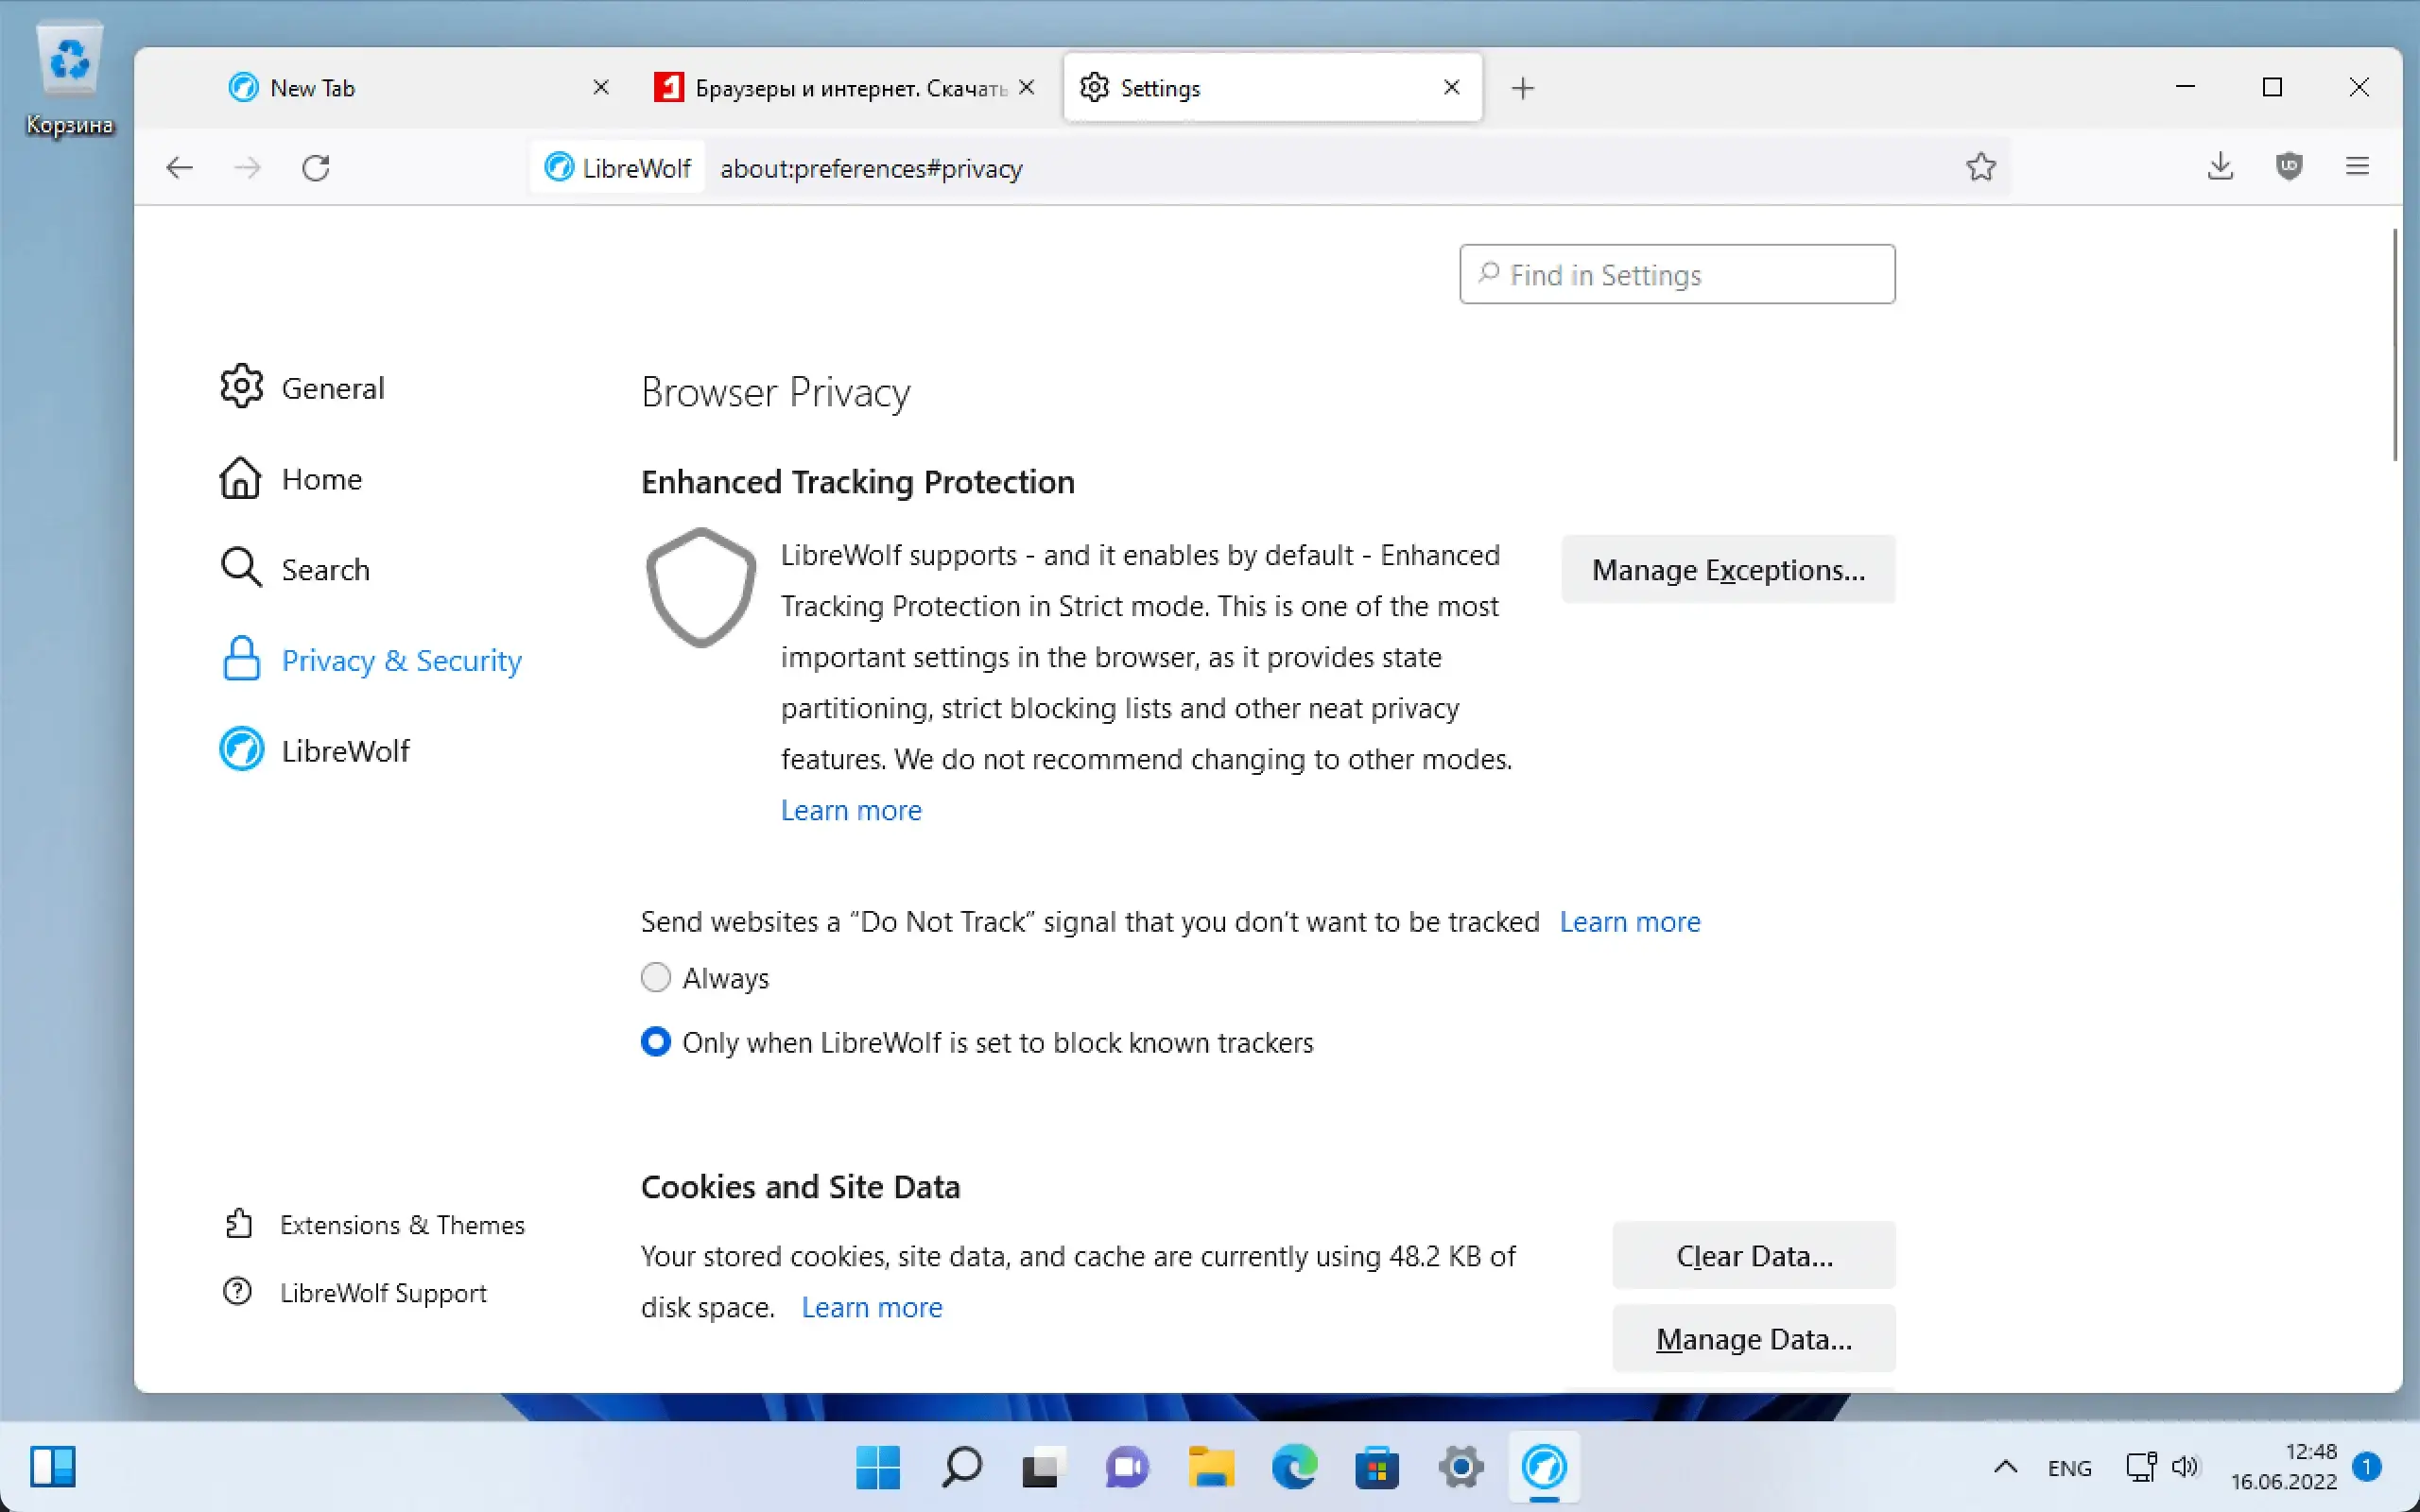
Task: Open the uBlock Origin shield extension
Action: tap(2289, 166)
